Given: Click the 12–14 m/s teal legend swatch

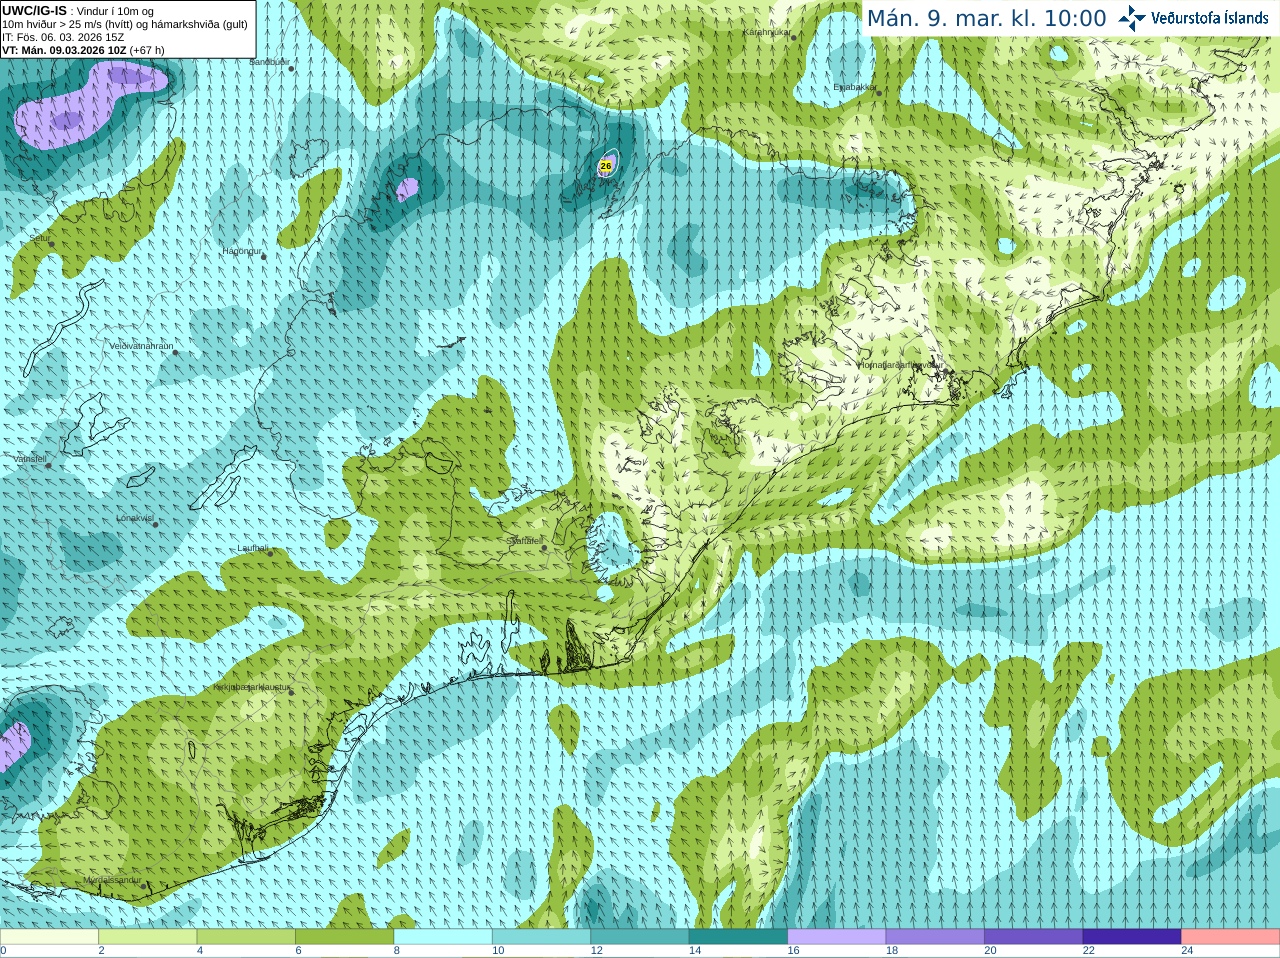Looking at the screenshot, I should click(x=640, y=937).
